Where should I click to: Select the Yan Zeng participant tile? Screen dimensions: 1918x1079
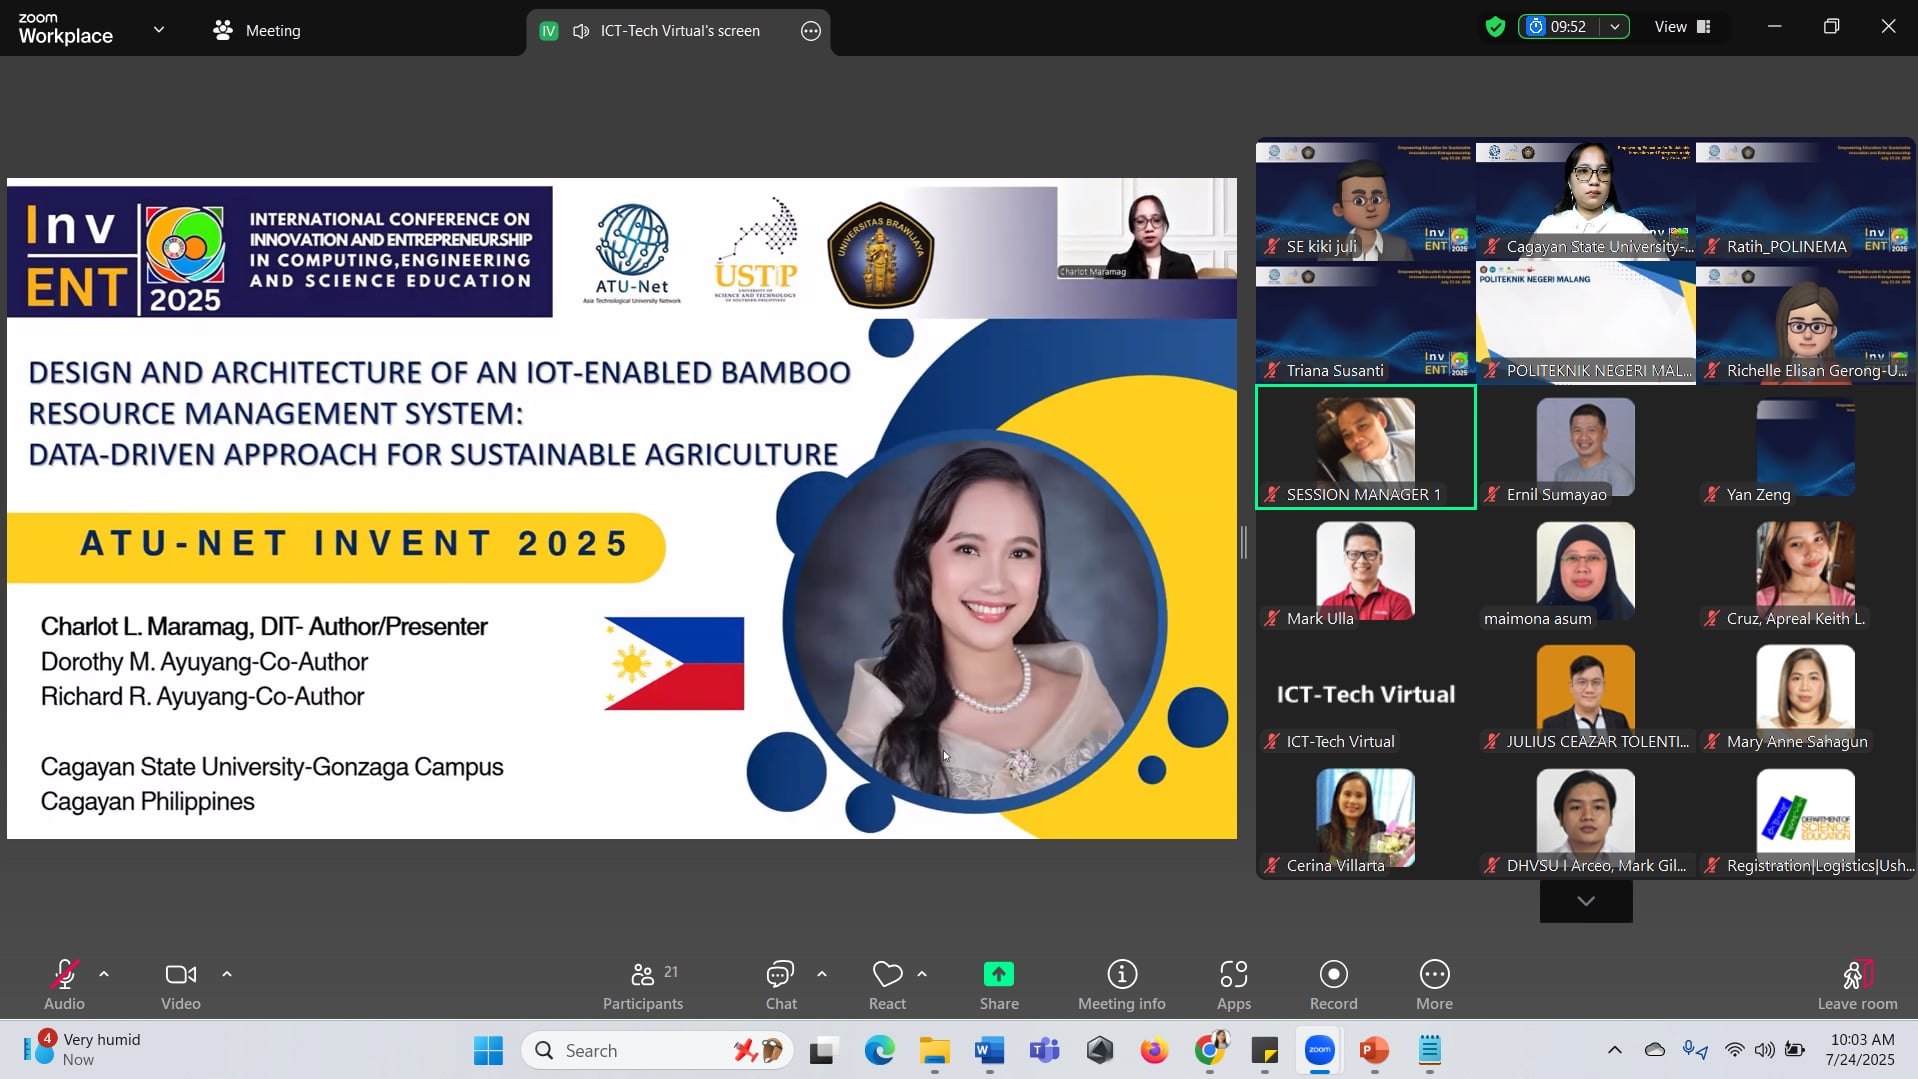(x=1806, y=447)
